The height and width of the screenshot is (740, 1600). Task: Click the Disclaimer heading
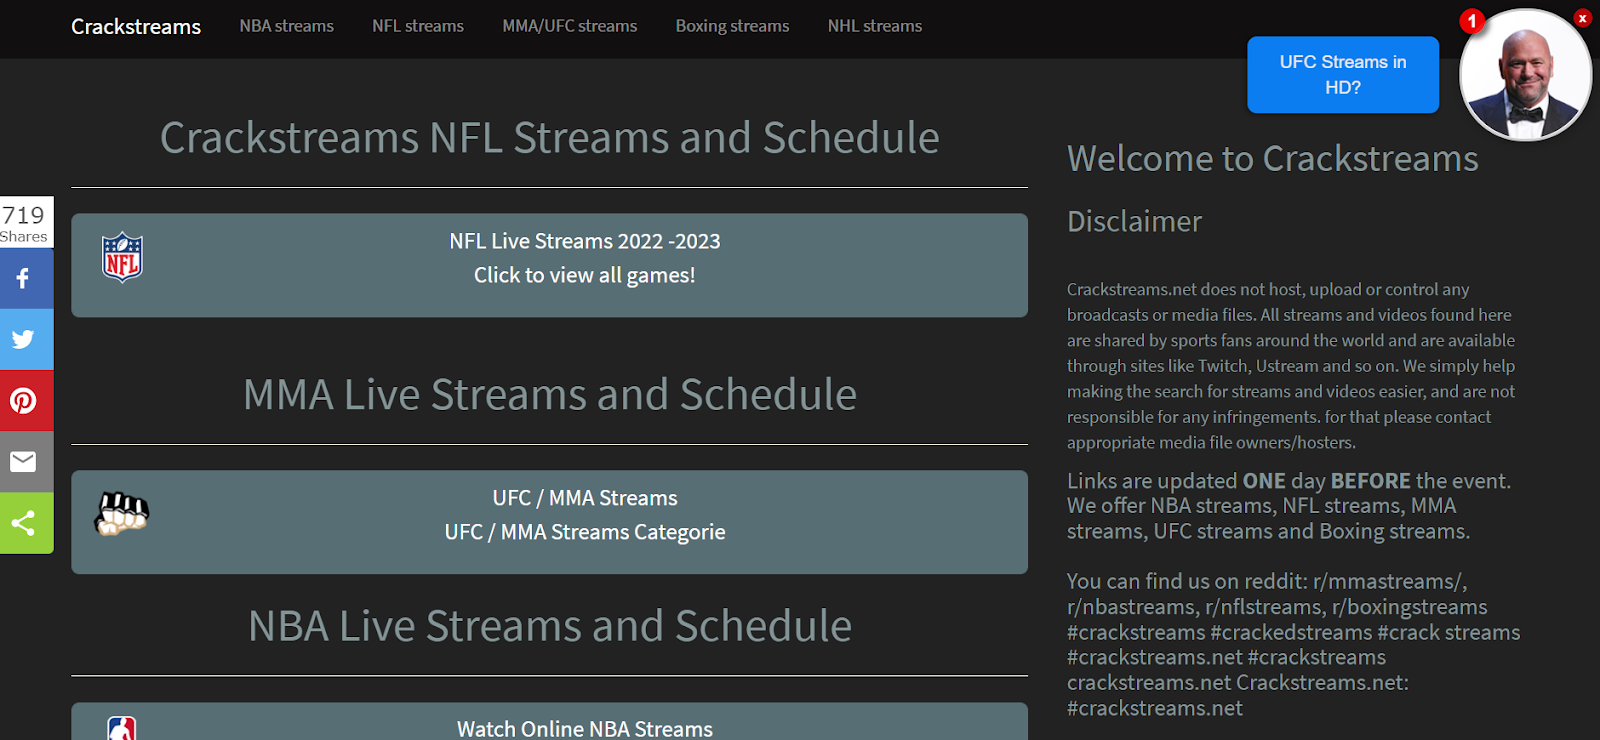[1134, 221]
